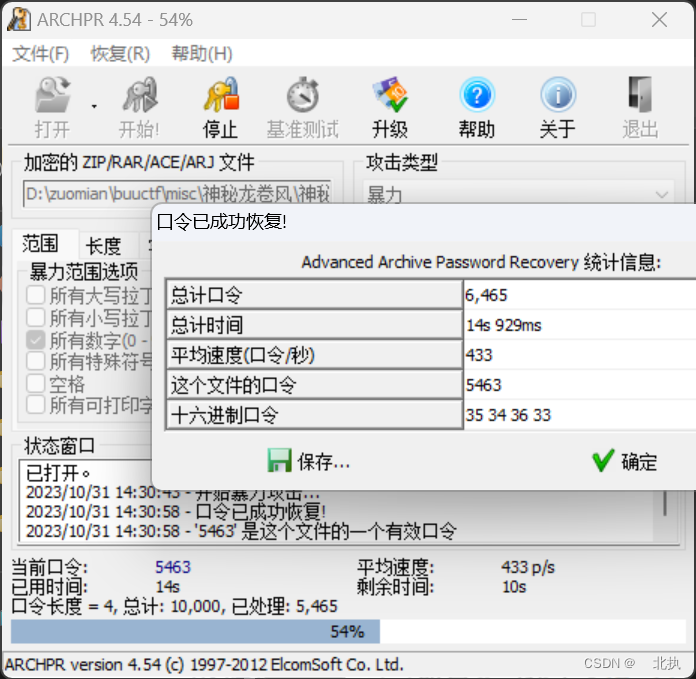This screenshot has width=696, height=679.
Task: Open the 帮助 question mark icon
Action: (x=477, y=95)
